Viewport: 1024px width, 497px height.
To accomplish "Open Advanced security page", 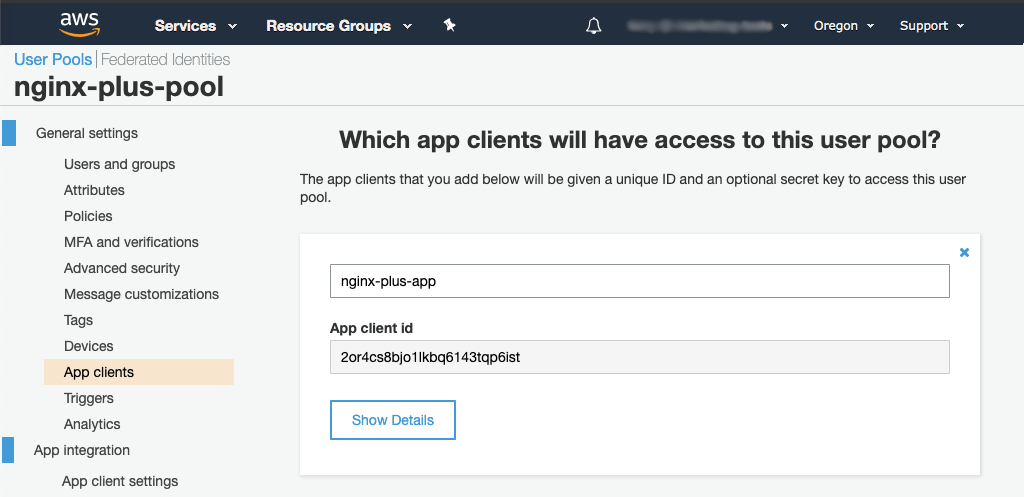I will [122, 268].
